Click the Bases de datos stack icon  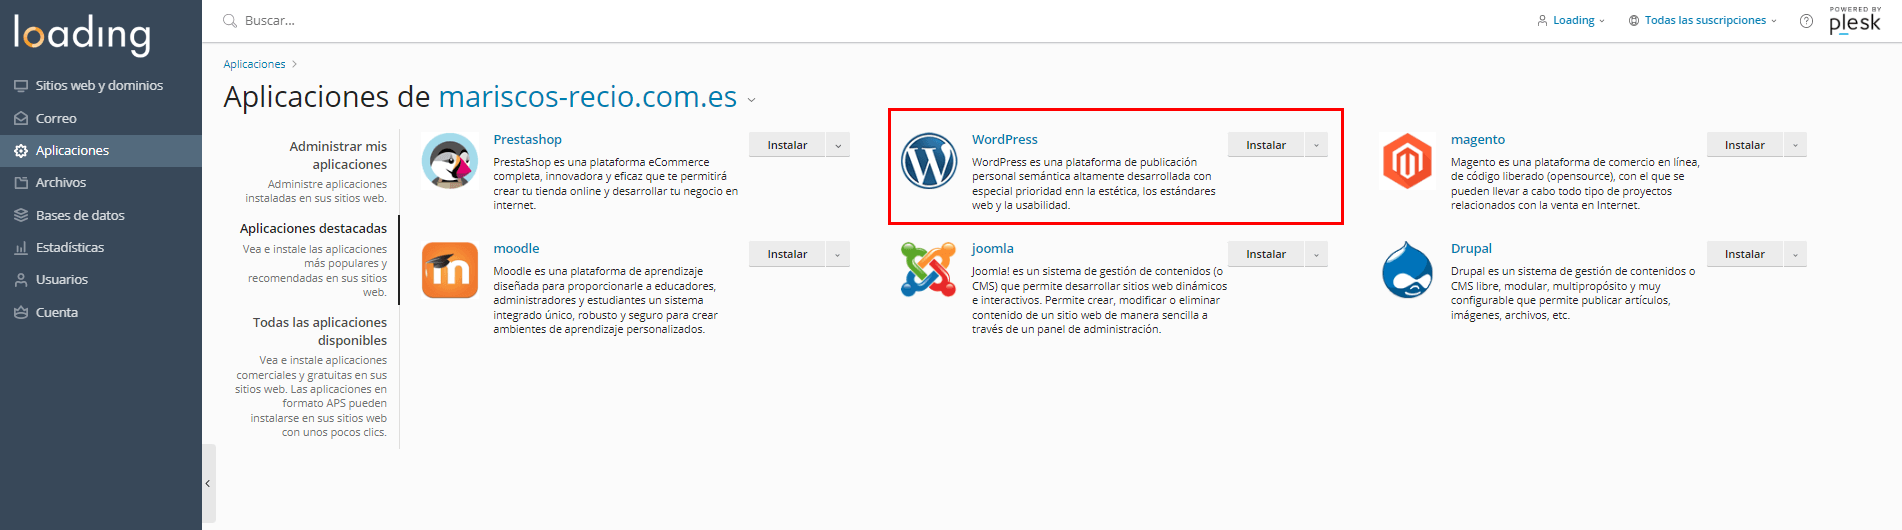pos(21,215)
